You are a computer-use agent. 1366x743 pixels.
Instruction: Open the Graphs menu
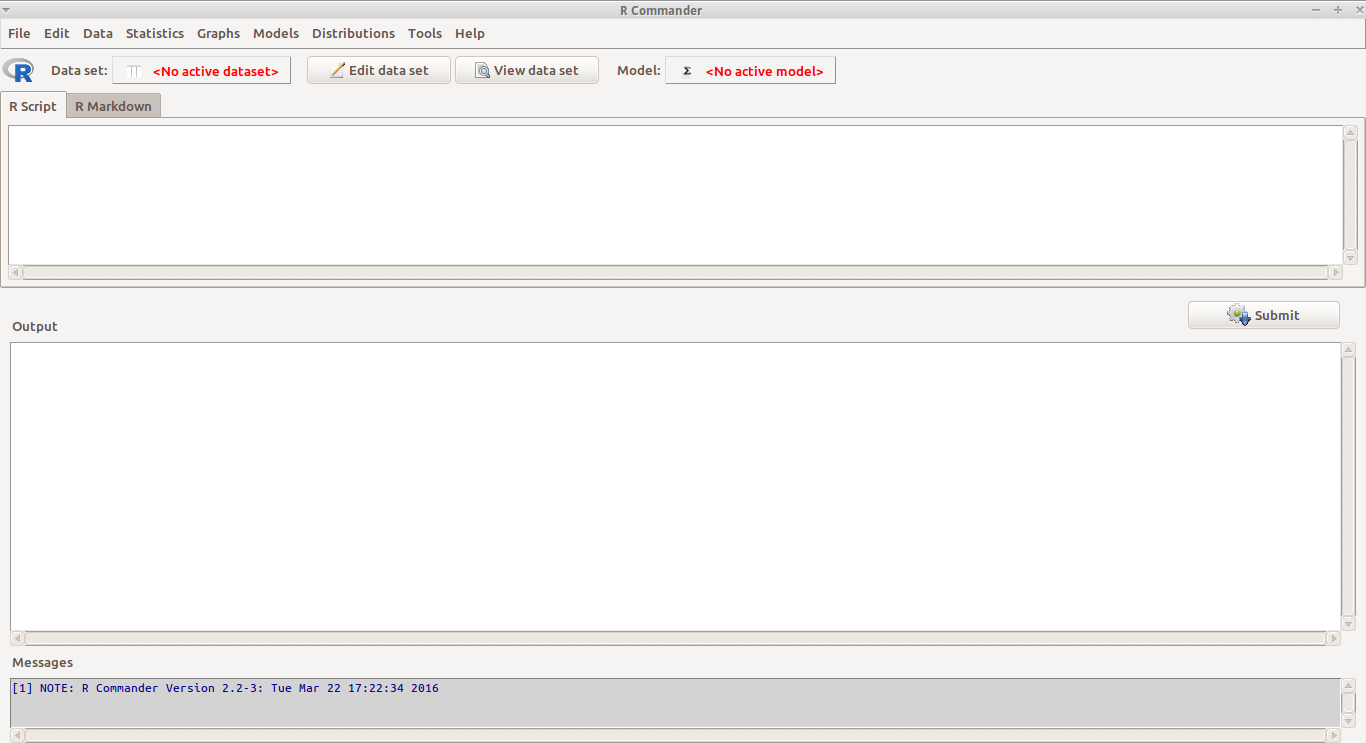point(218,33)
